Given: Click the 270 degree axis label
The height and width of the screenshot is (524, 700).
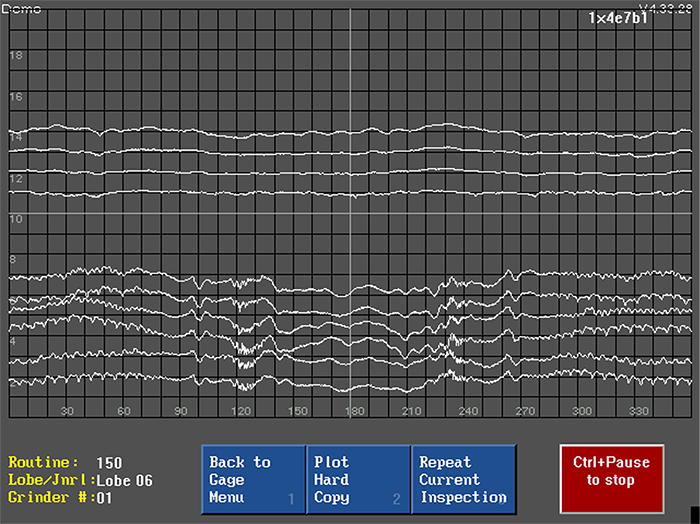Looking at the screenshot, I should pyautogui.click(x=525, y=411).
